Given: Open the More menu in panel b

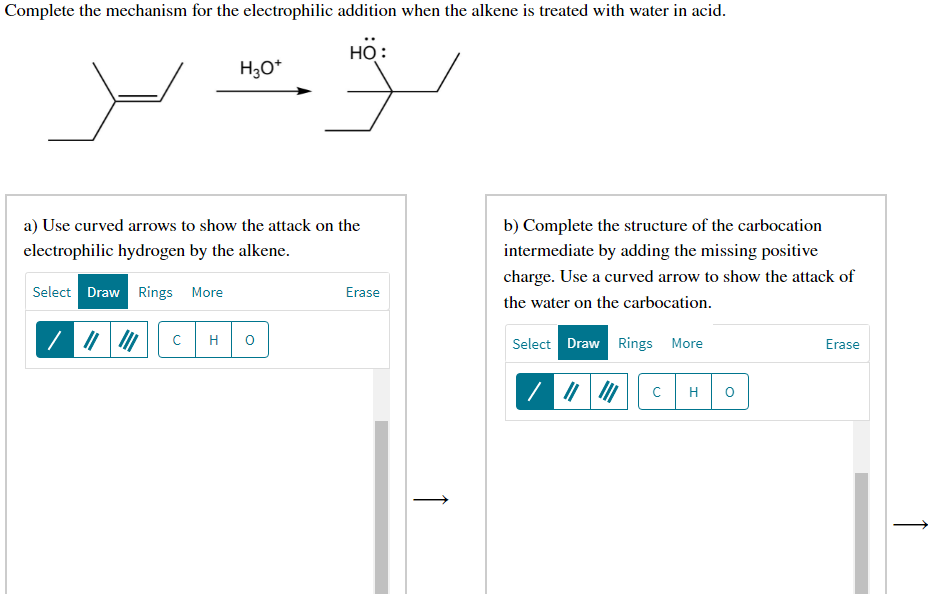Looking at the screenshot, I should click(x=687, y=343).
